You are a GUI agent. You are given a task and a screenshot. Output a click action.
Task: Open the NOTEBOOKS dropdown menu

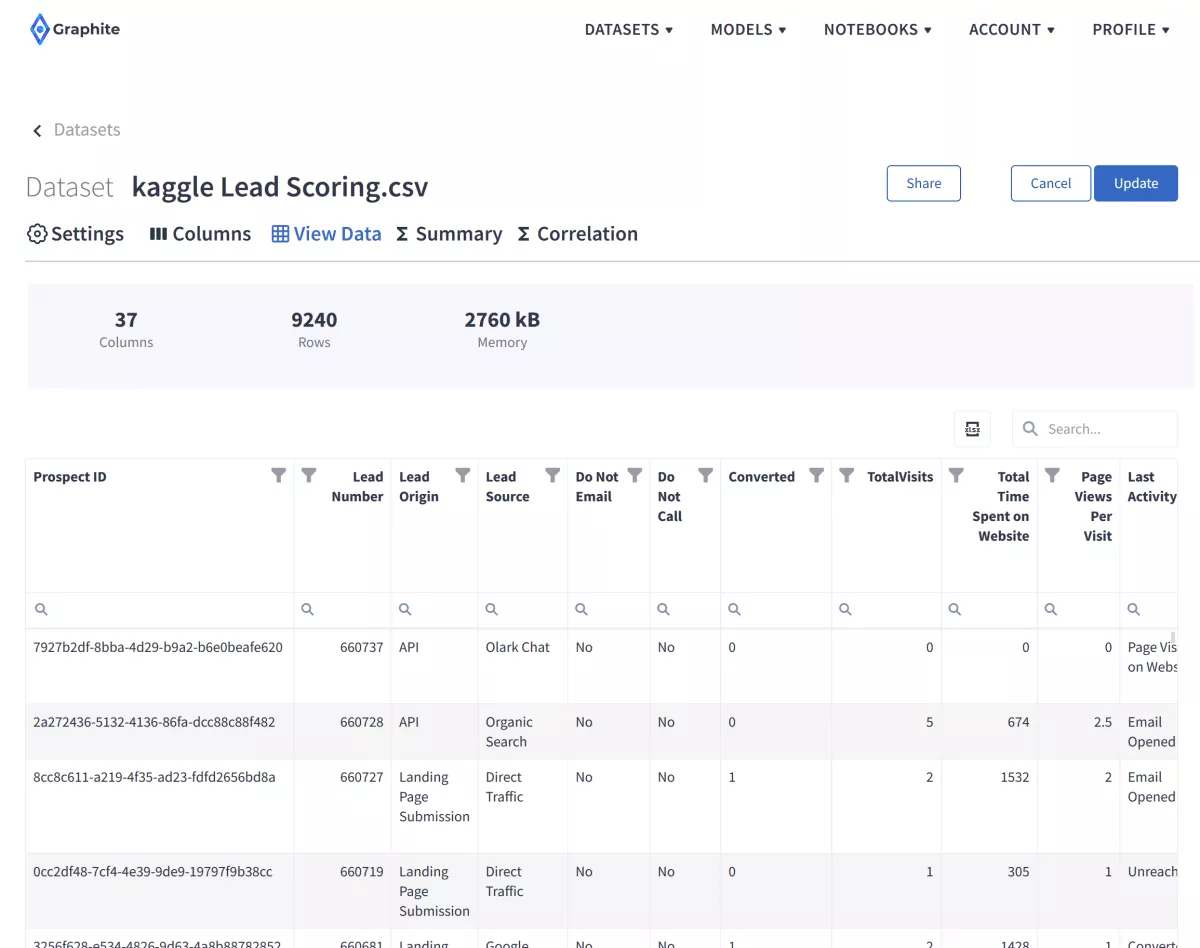tap(877, 30)
